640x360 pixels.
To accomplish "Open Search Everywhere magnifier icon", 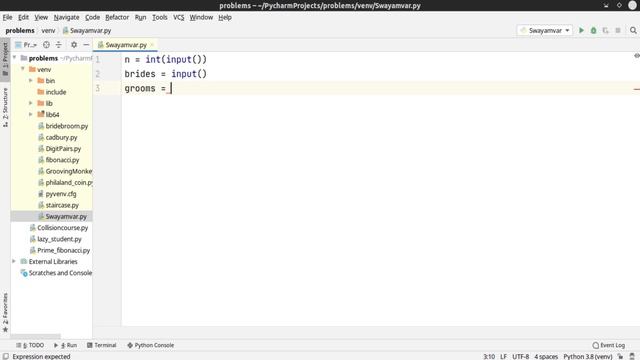I will [x=633, y=31].
